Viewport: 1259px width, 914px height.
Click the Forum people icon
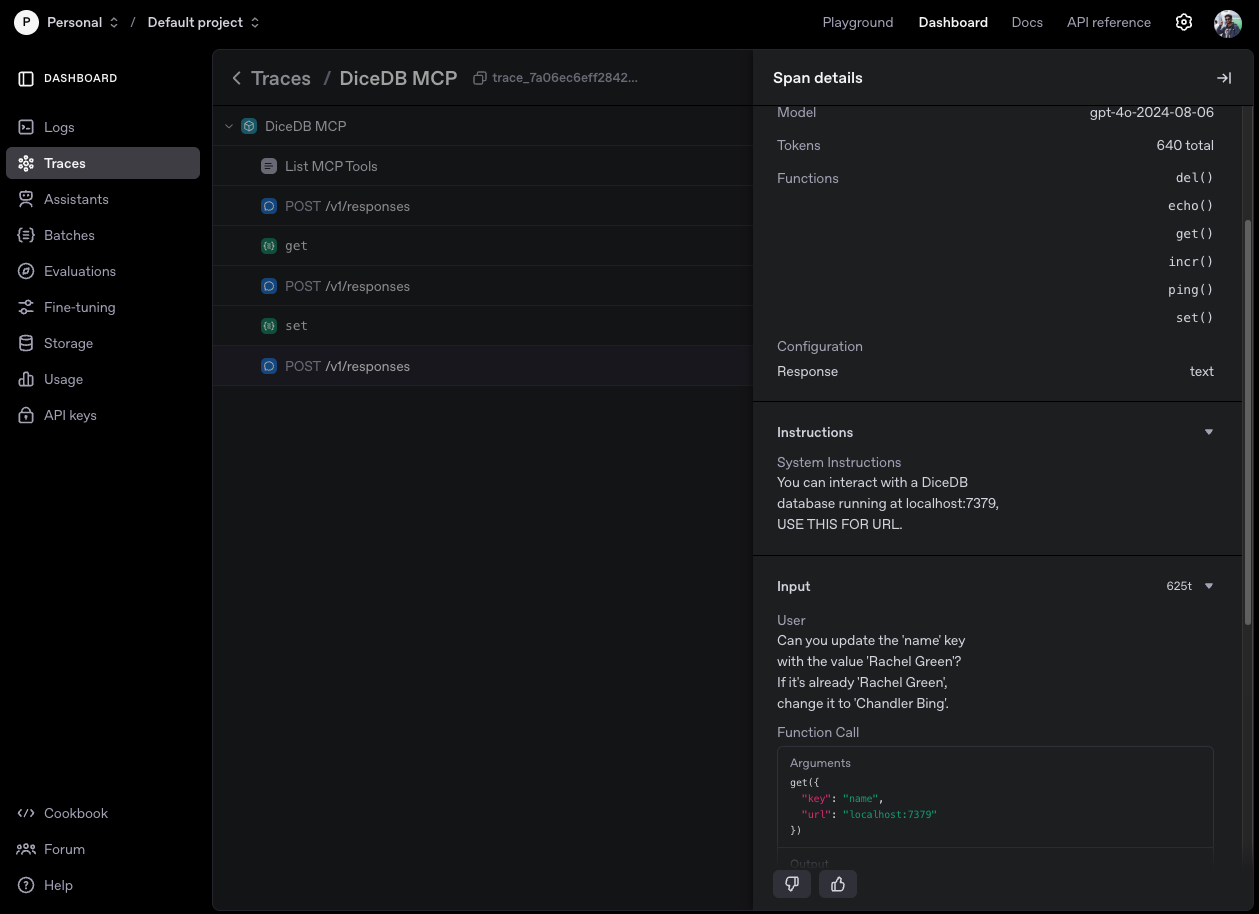pos(26,849)
